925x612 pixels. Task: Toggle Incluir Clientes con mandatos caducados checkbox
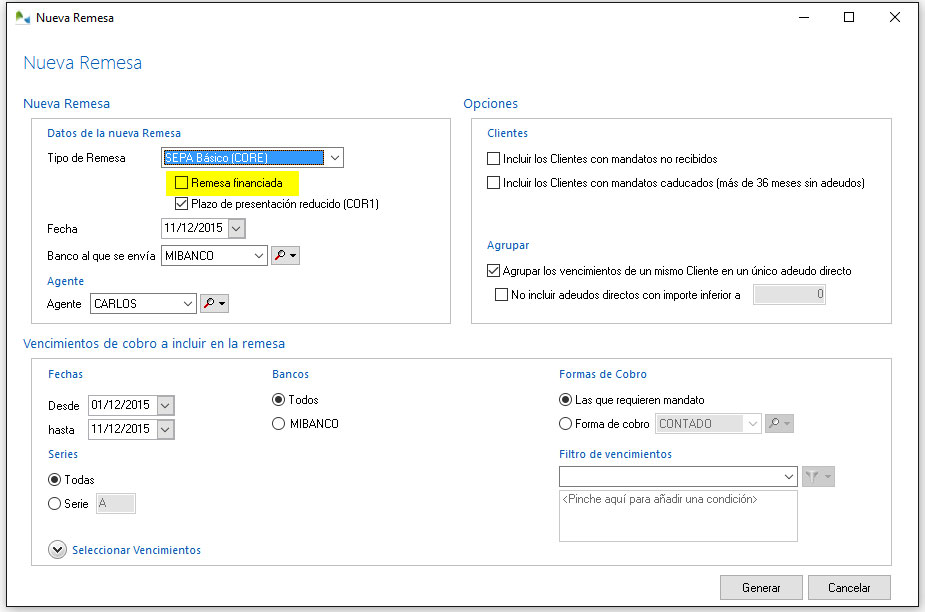click(x=493, y=183)
